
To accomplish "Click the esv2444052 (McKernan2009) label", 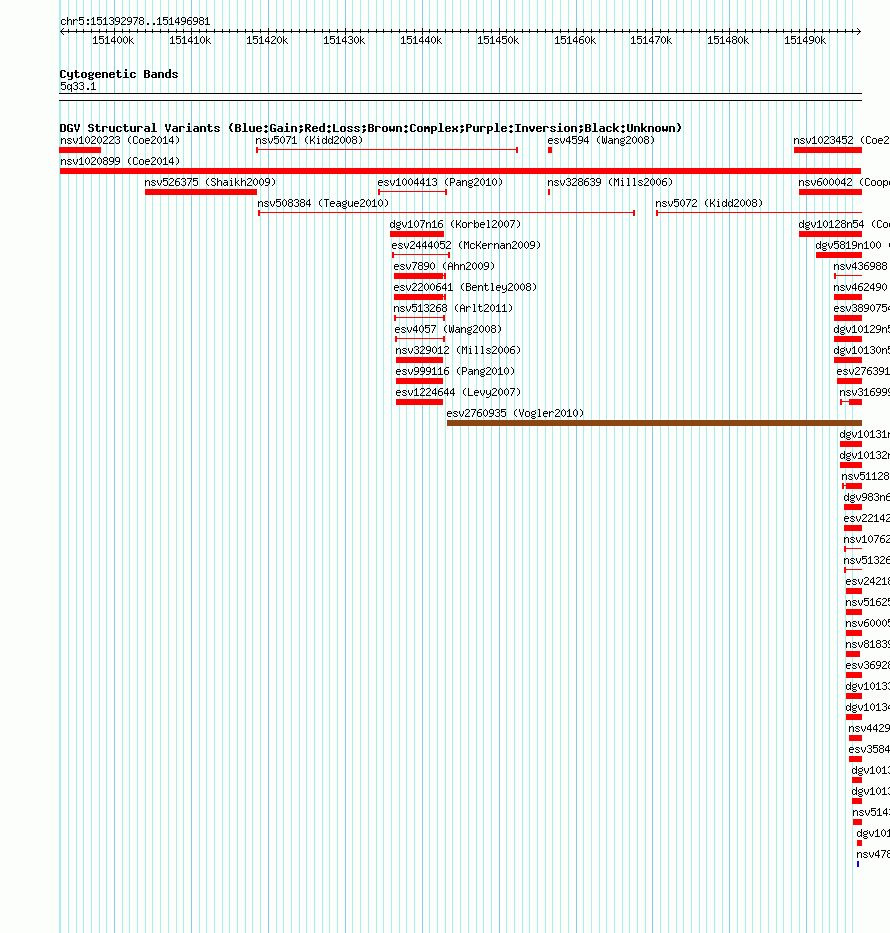I will pyautogui.click(x=466, y=245).
